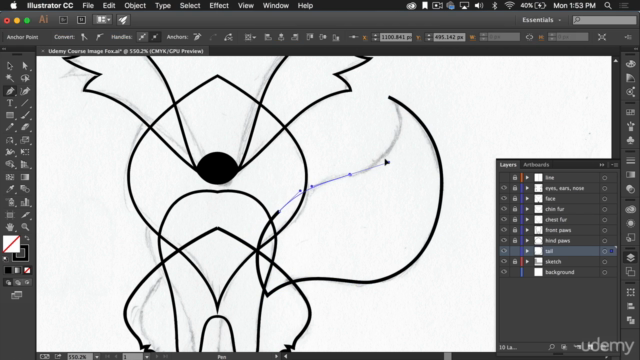Select the Eraser tool
Viewport: 640px width, 360px height.
tap(25, 127)
